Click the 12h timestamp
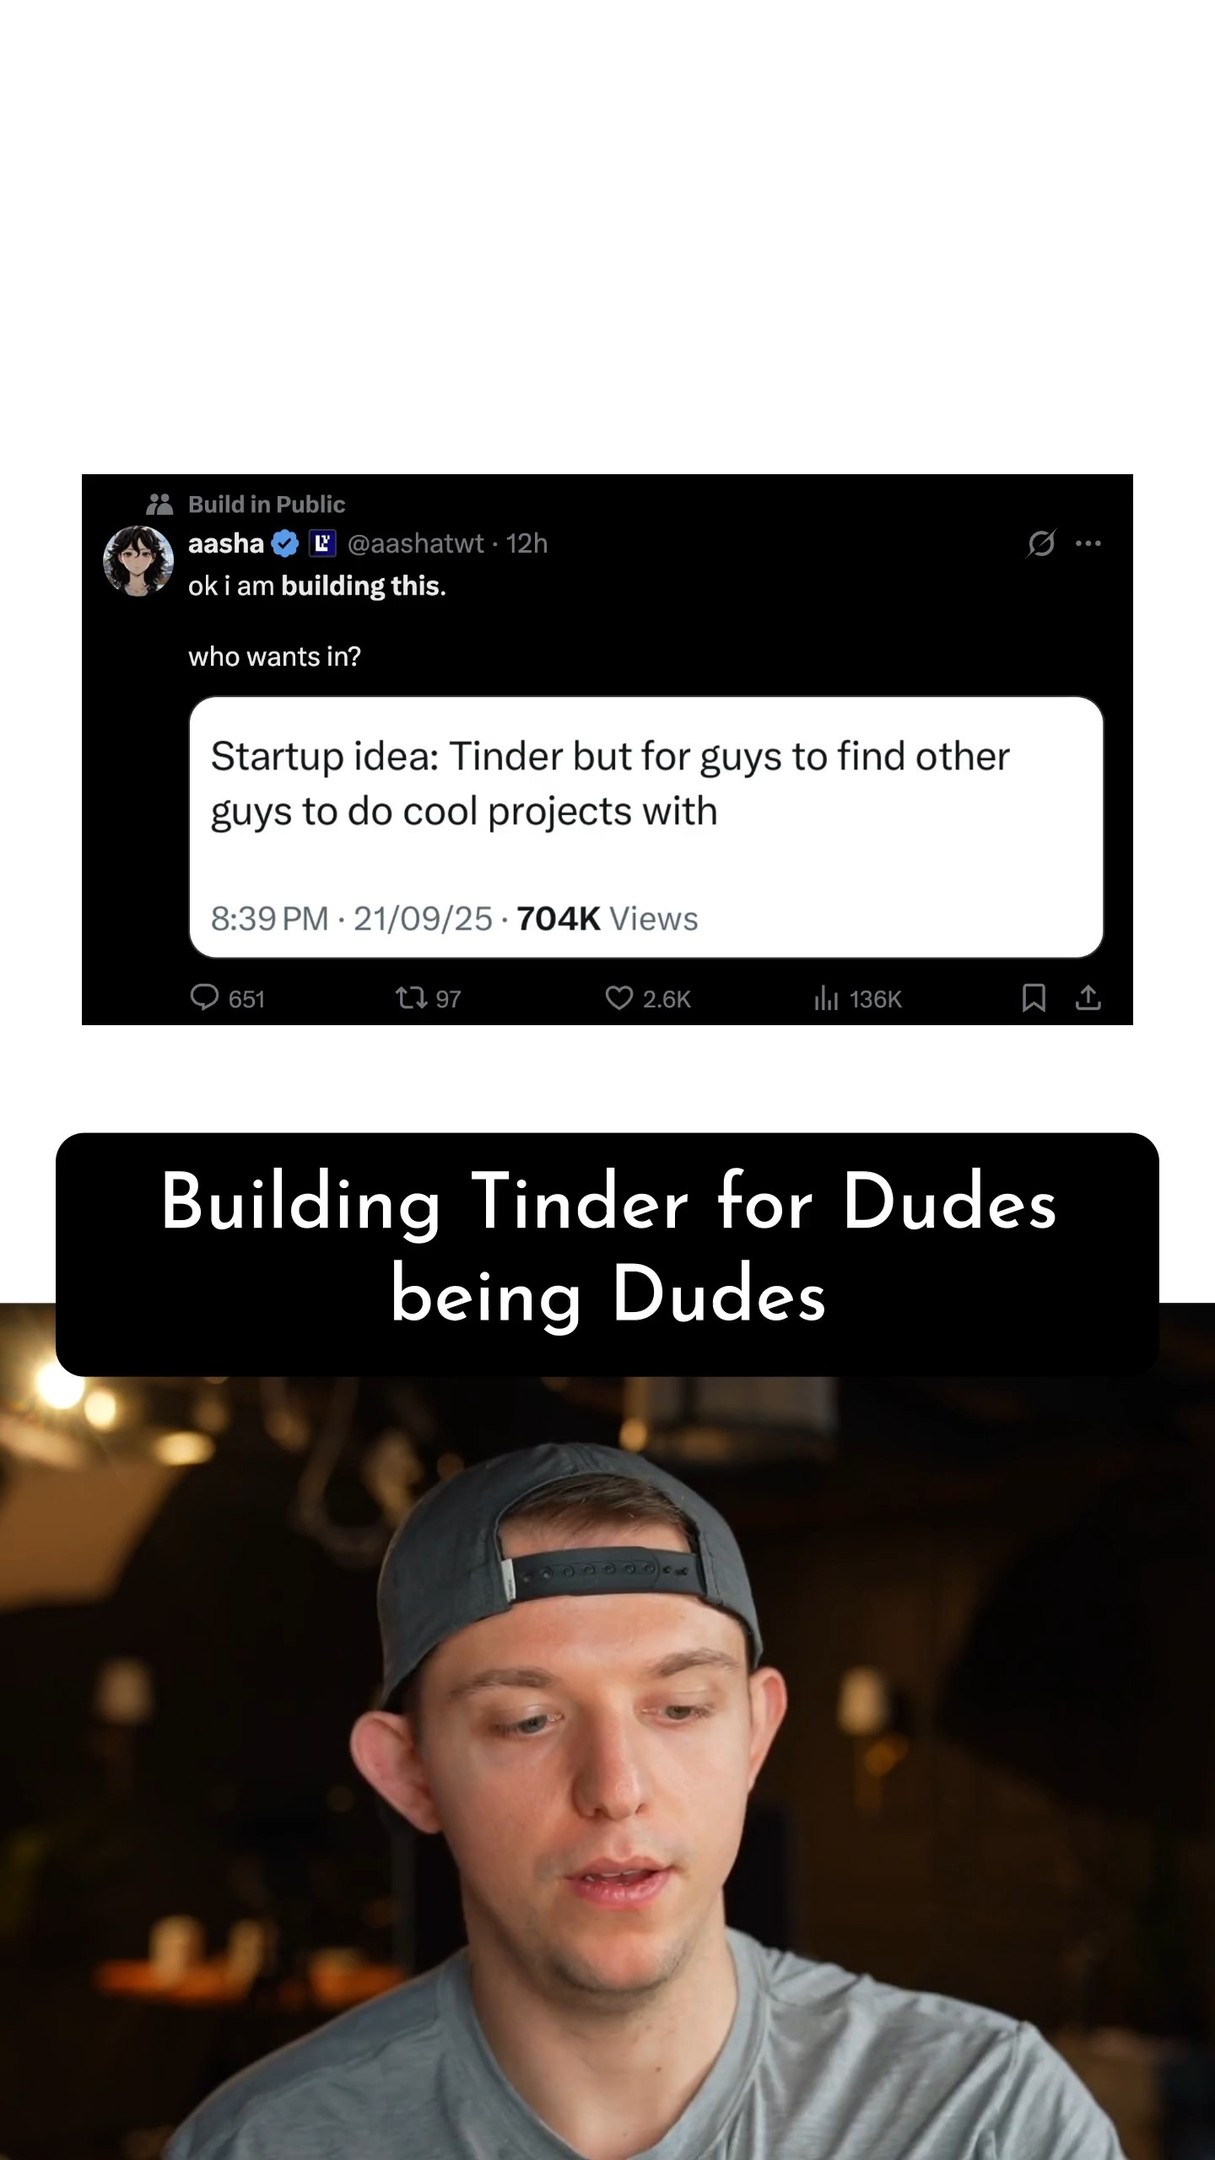Viewport: 1215px width, 2160px height. point(527,543)
